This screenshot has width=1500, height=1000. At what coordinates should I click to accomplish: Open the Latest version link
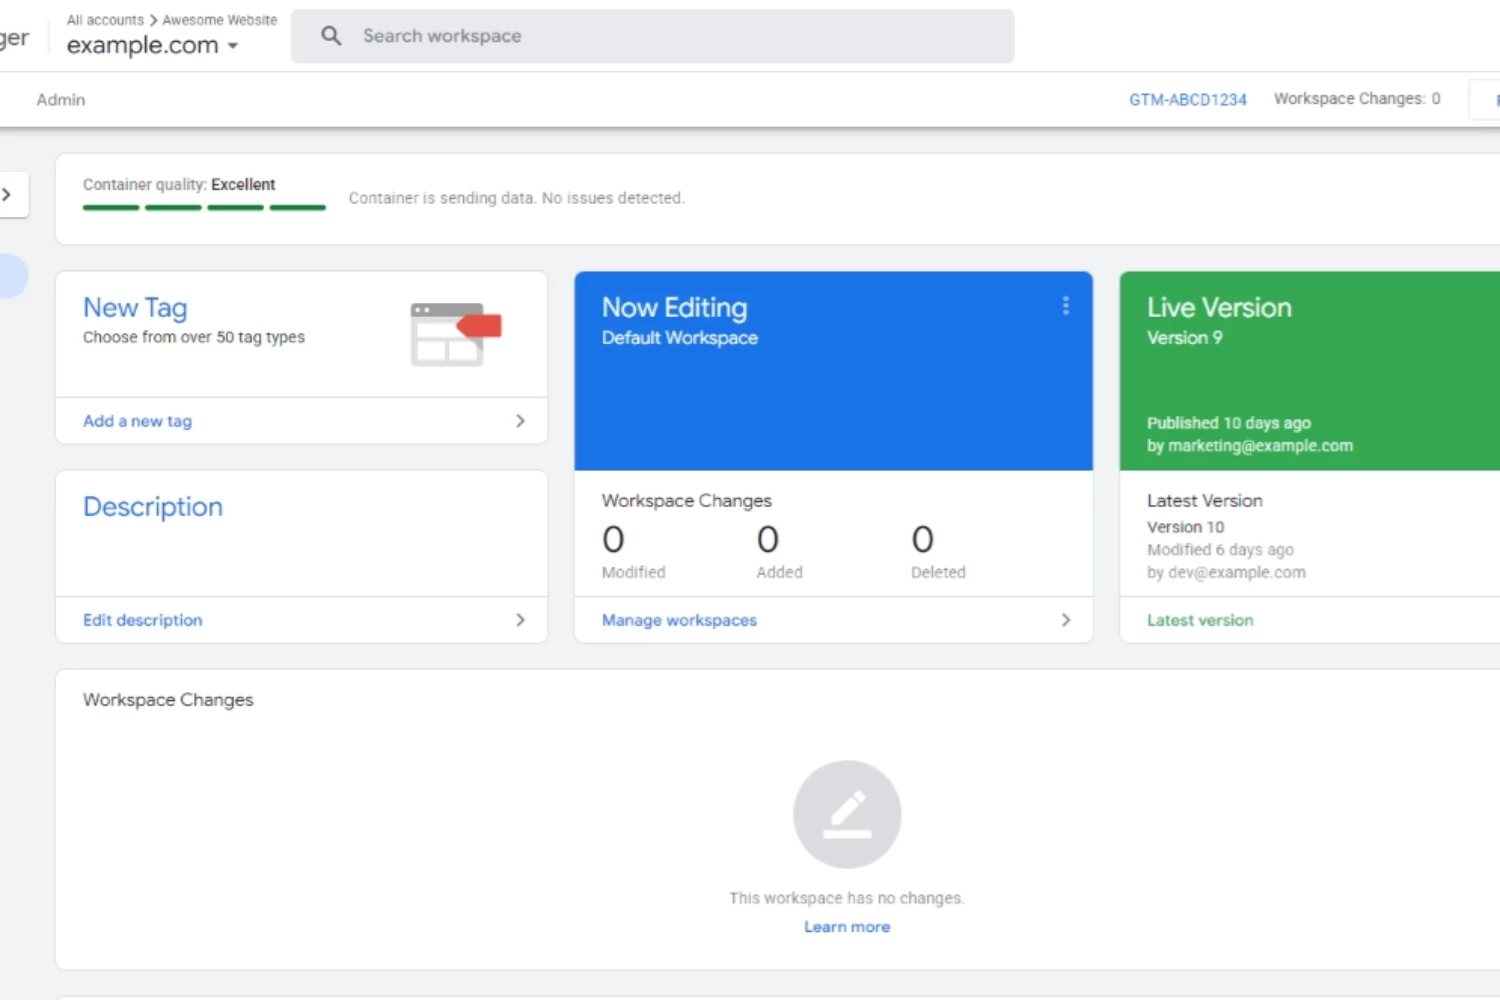1200,620
